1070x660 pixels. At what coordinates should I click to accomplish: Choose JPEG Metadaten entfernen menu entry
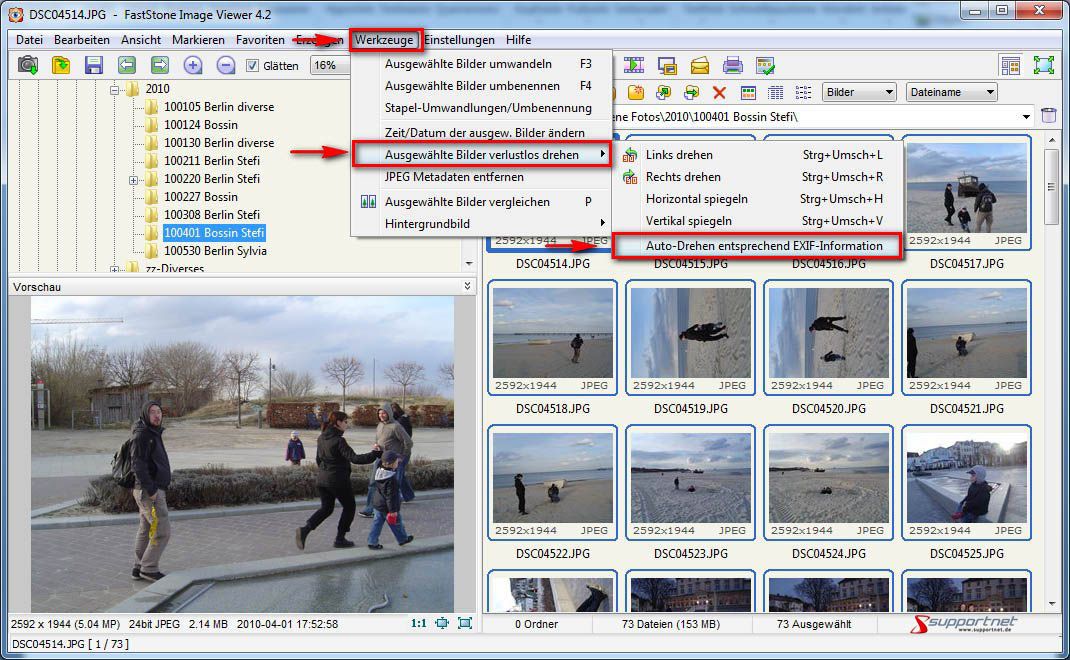(x=454, y=177)
